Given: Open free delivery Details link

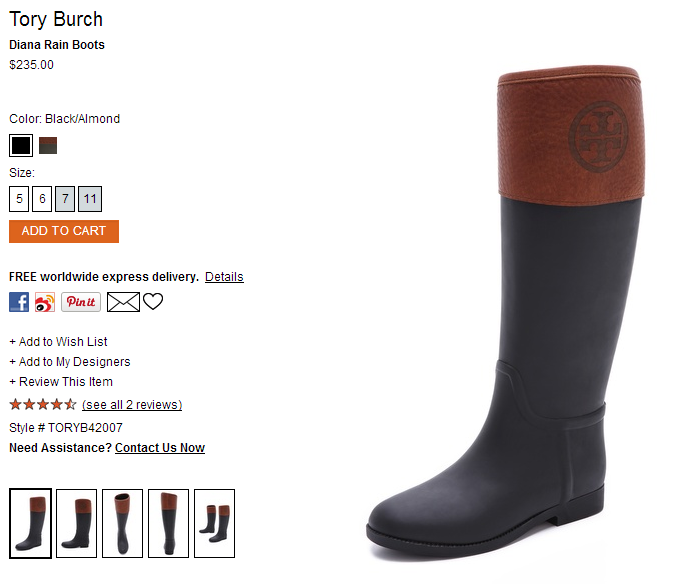Looking at the screenshot, I should [x=224, y=277].
